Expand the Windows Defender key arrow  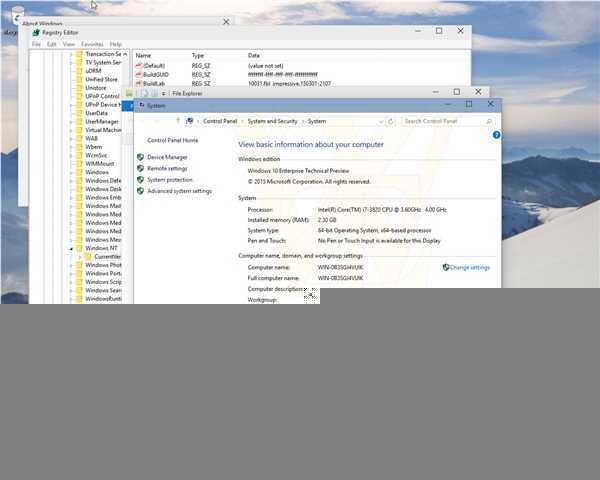pyautogui.click(x=71, y=181)
